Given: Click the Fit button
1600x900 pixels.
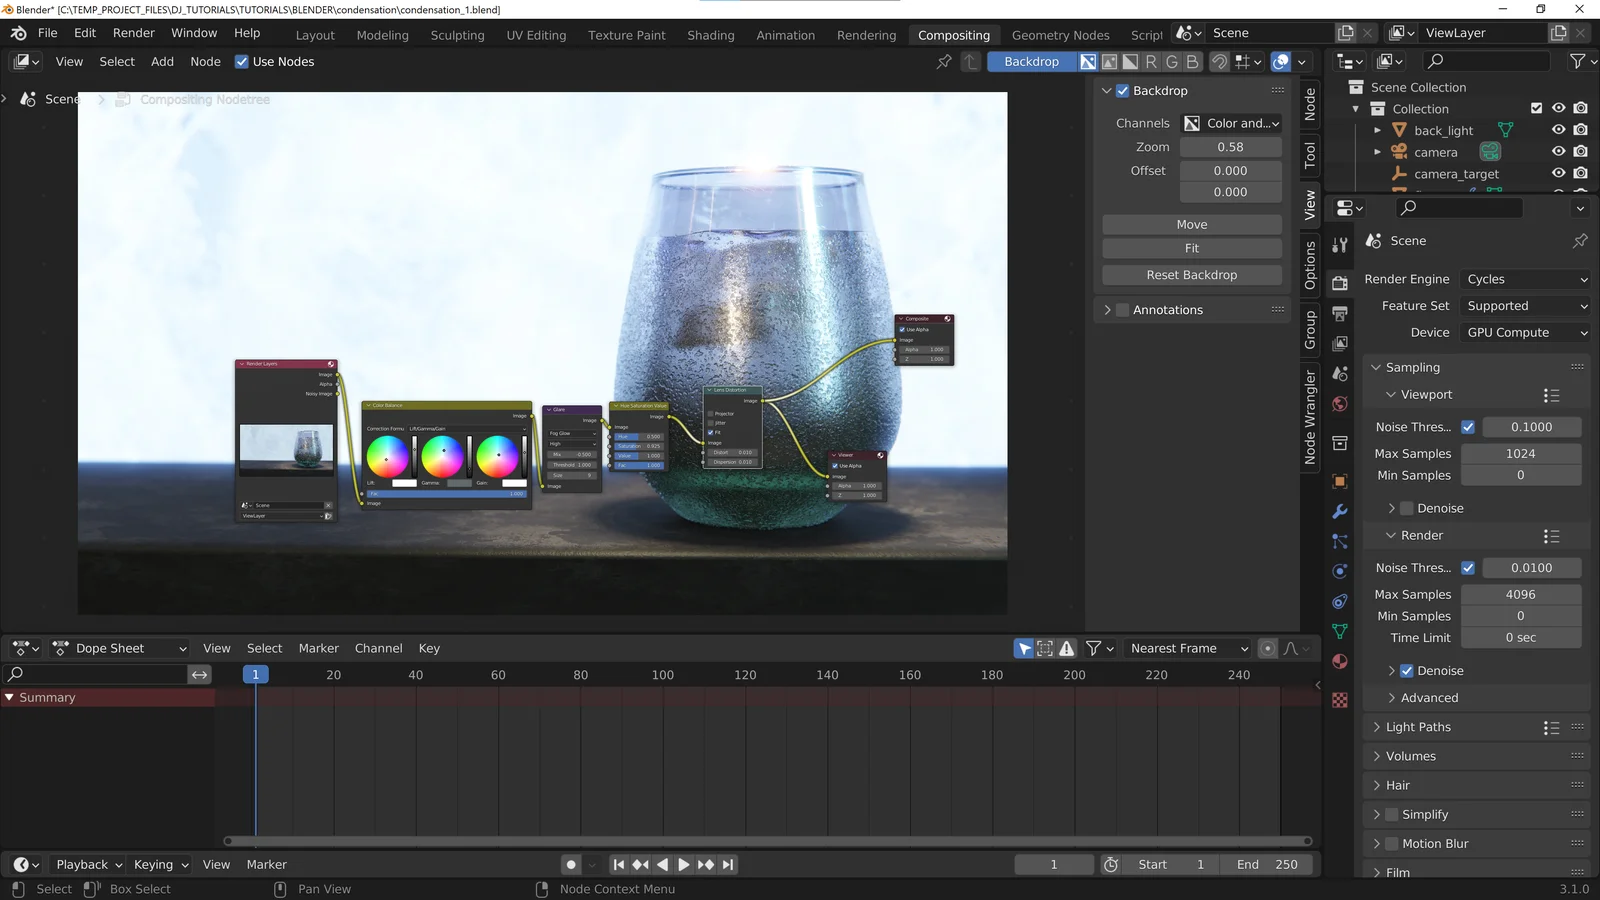Looking at the screenshot, I should click(1191, 248).
